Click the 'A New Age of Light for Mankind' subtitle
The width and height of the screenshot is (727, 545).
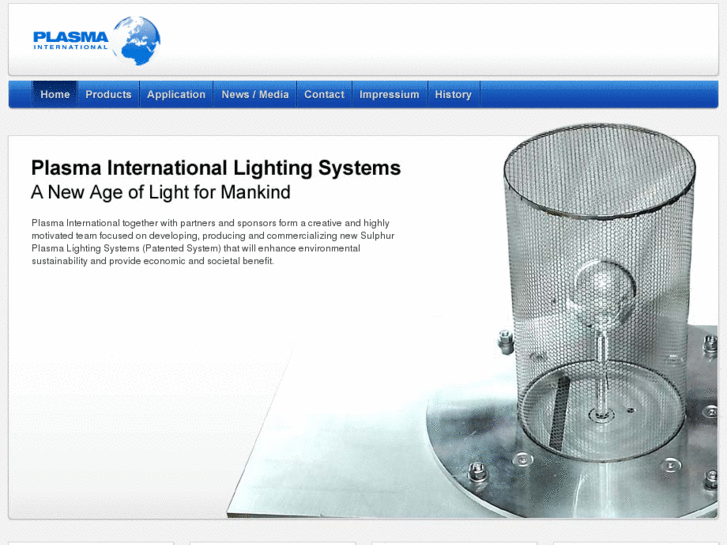160,192
